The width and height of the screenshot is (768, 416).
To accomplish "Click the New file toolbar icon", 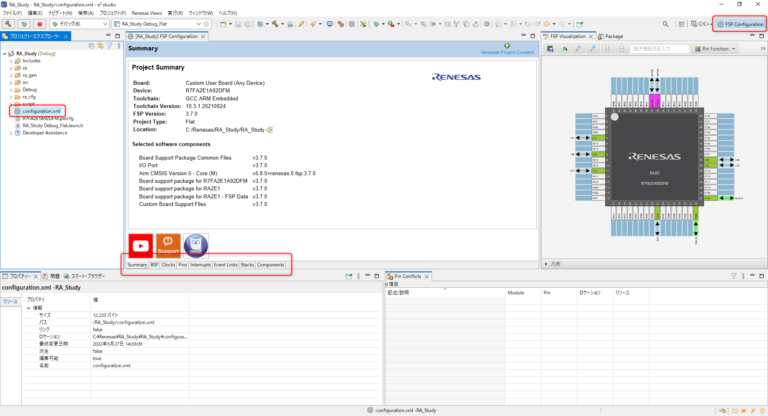I will tap(223, 24).
